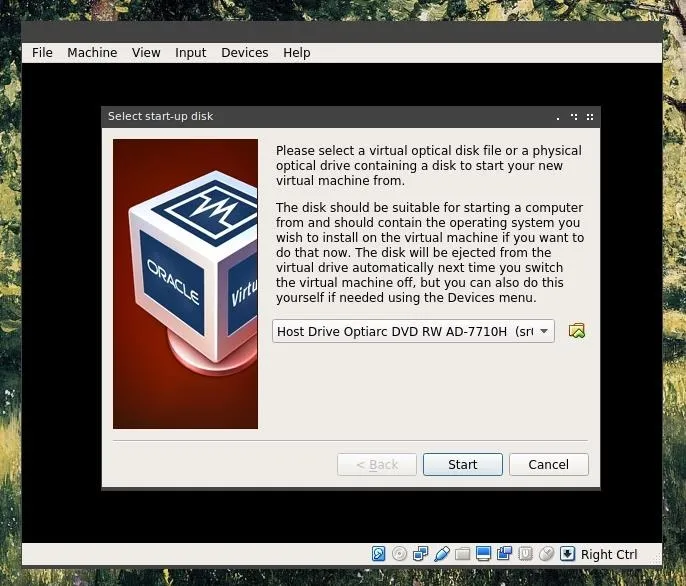Minimize the Select start-up disk dialog
The height and width of the screenshot is (586, 686).
pyautogui.click(x=558, y=117)
